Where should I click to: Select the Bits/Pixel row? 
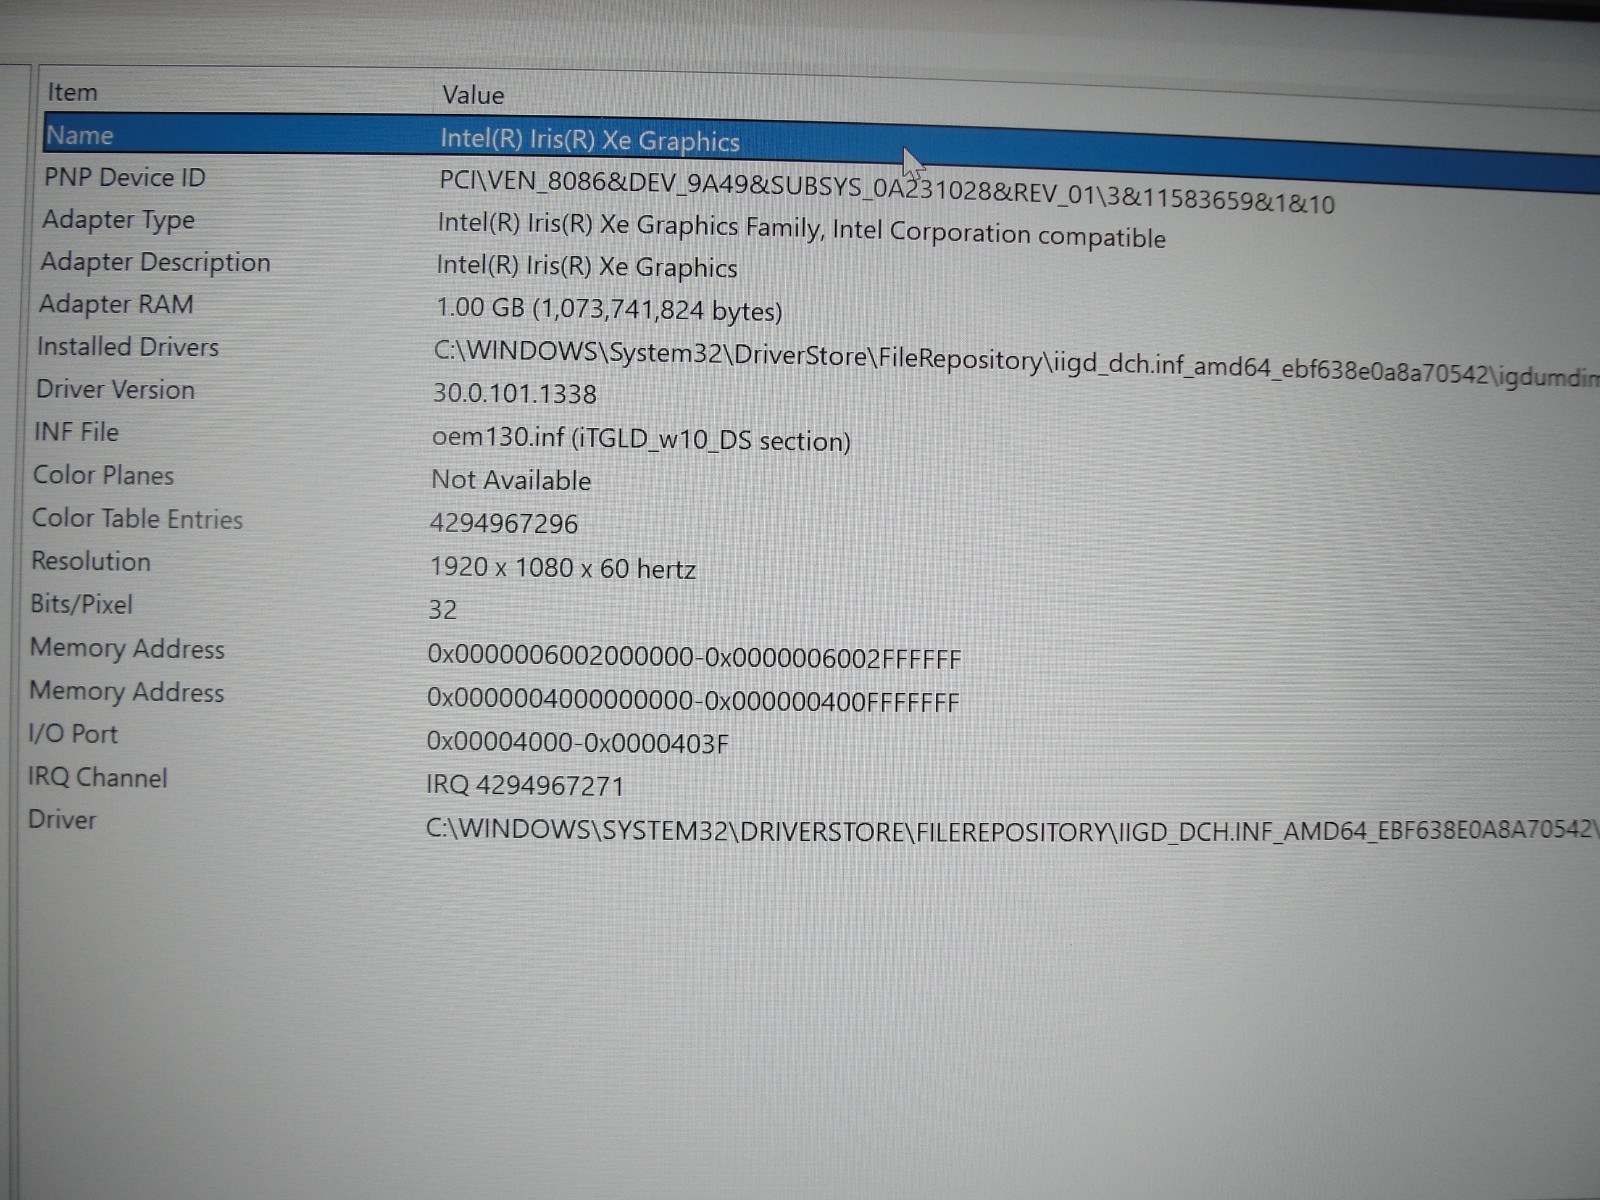(x=81, y=604)
